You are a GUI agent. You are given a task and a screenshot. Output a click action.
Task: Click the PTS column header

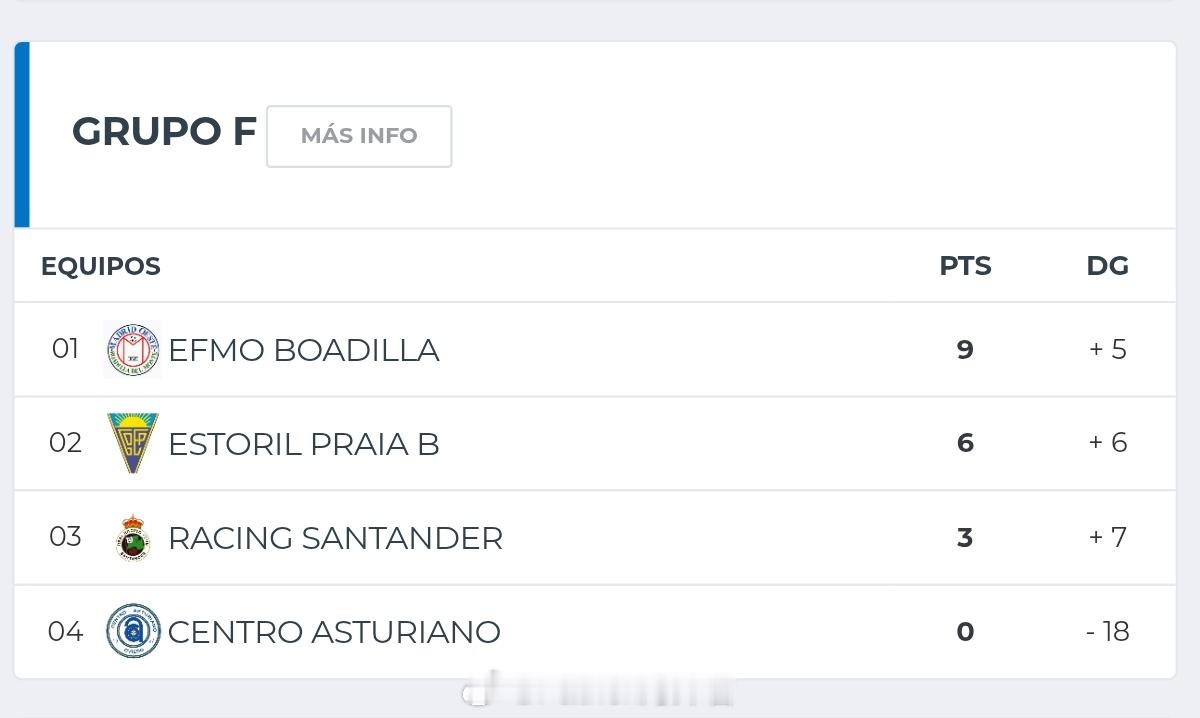point(965,266)
